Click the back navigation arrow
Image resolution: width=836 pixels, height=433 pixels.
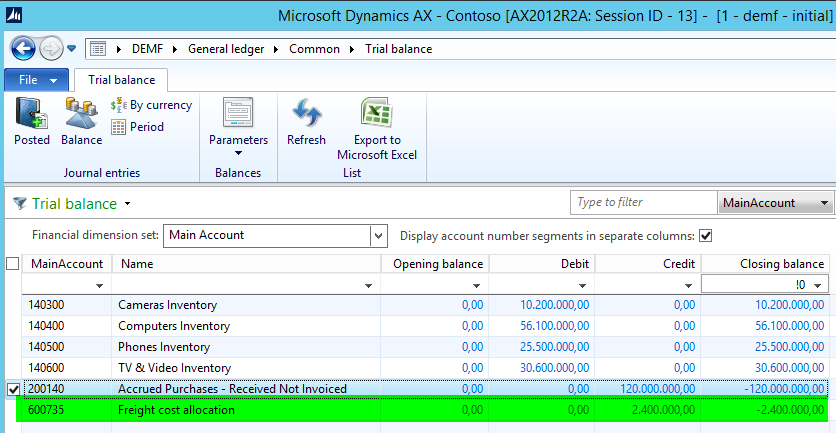pyautogui.click(x=23, y=48)
